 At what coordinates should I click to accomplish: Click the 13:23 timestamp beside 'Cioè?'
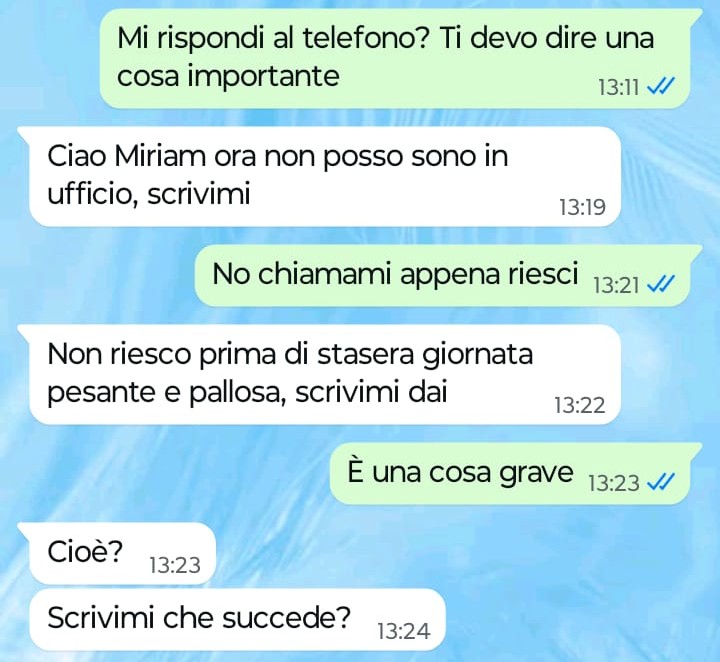click(x=174, y=565)
